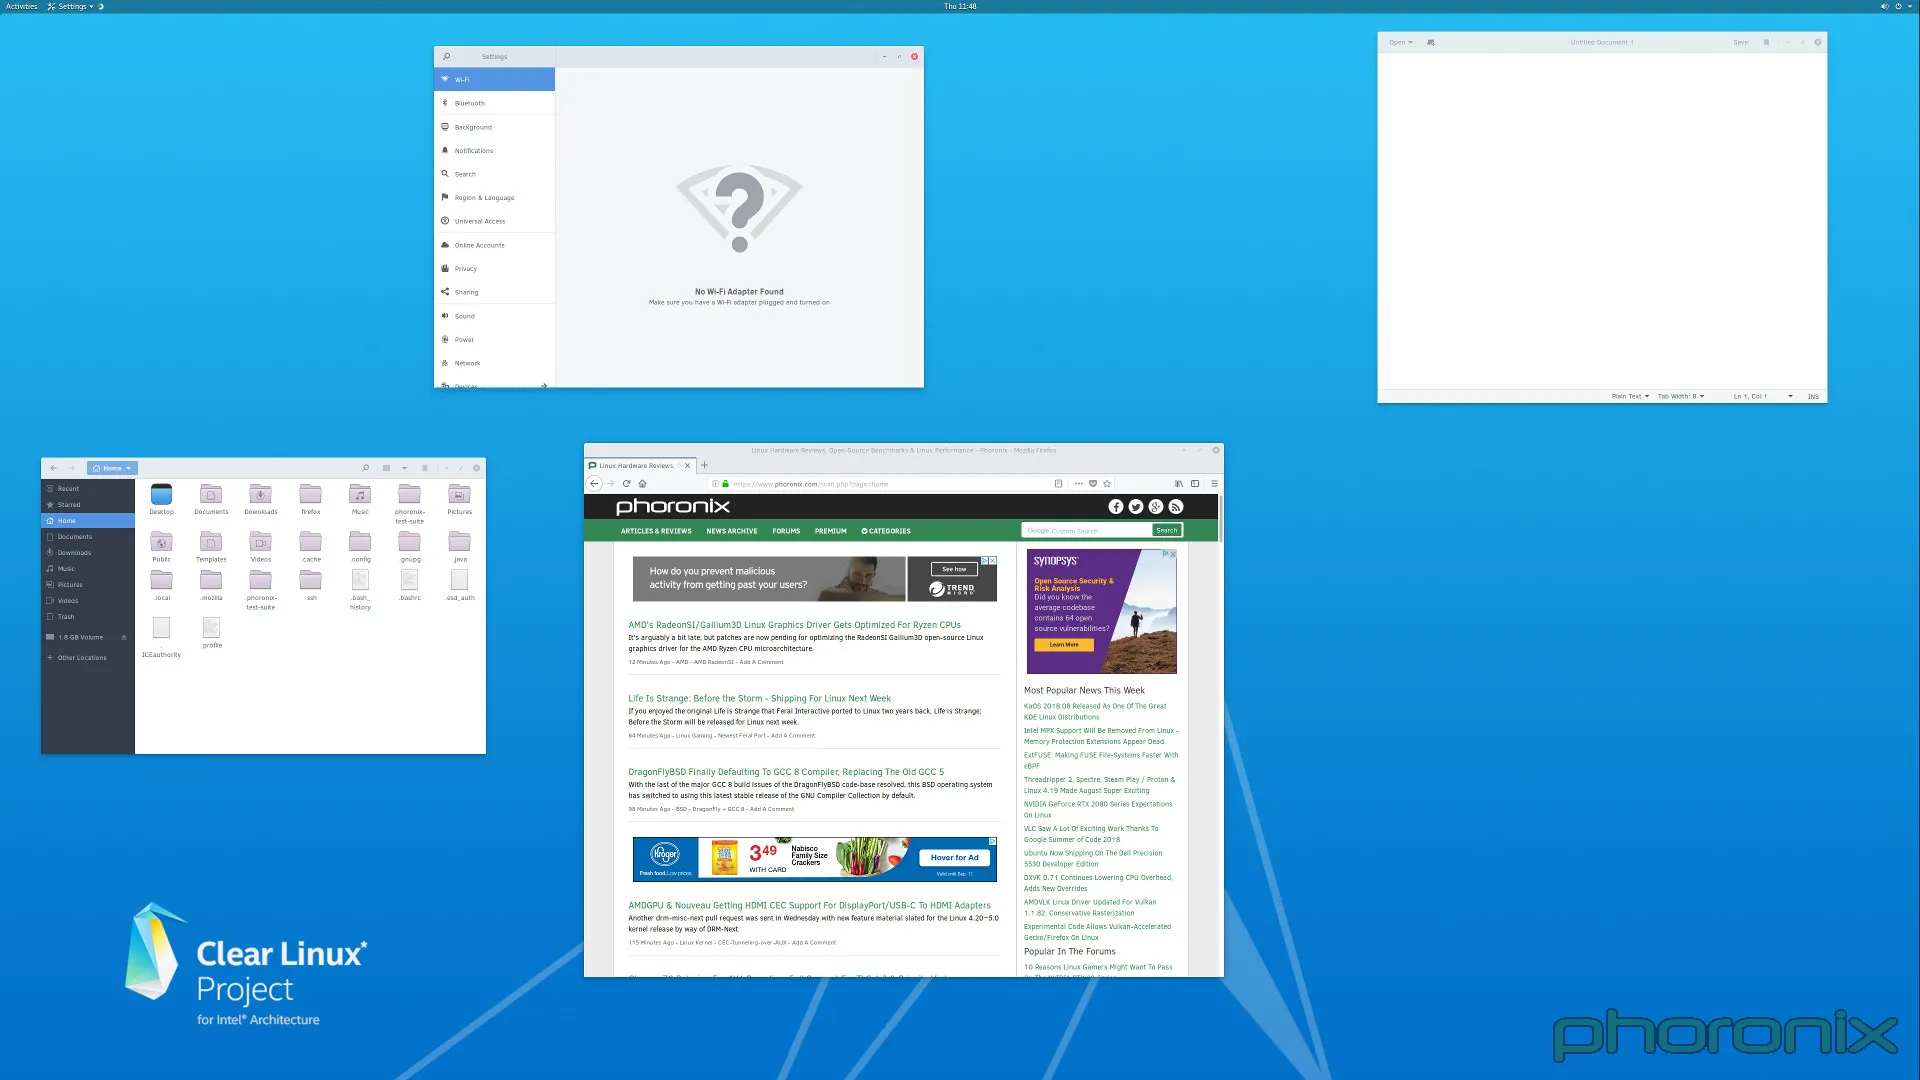Image resolution: width=1920 pixels, height=1080 pixels.
Task: Eject the 1.8 GB Volume
Action: [124, 637]
